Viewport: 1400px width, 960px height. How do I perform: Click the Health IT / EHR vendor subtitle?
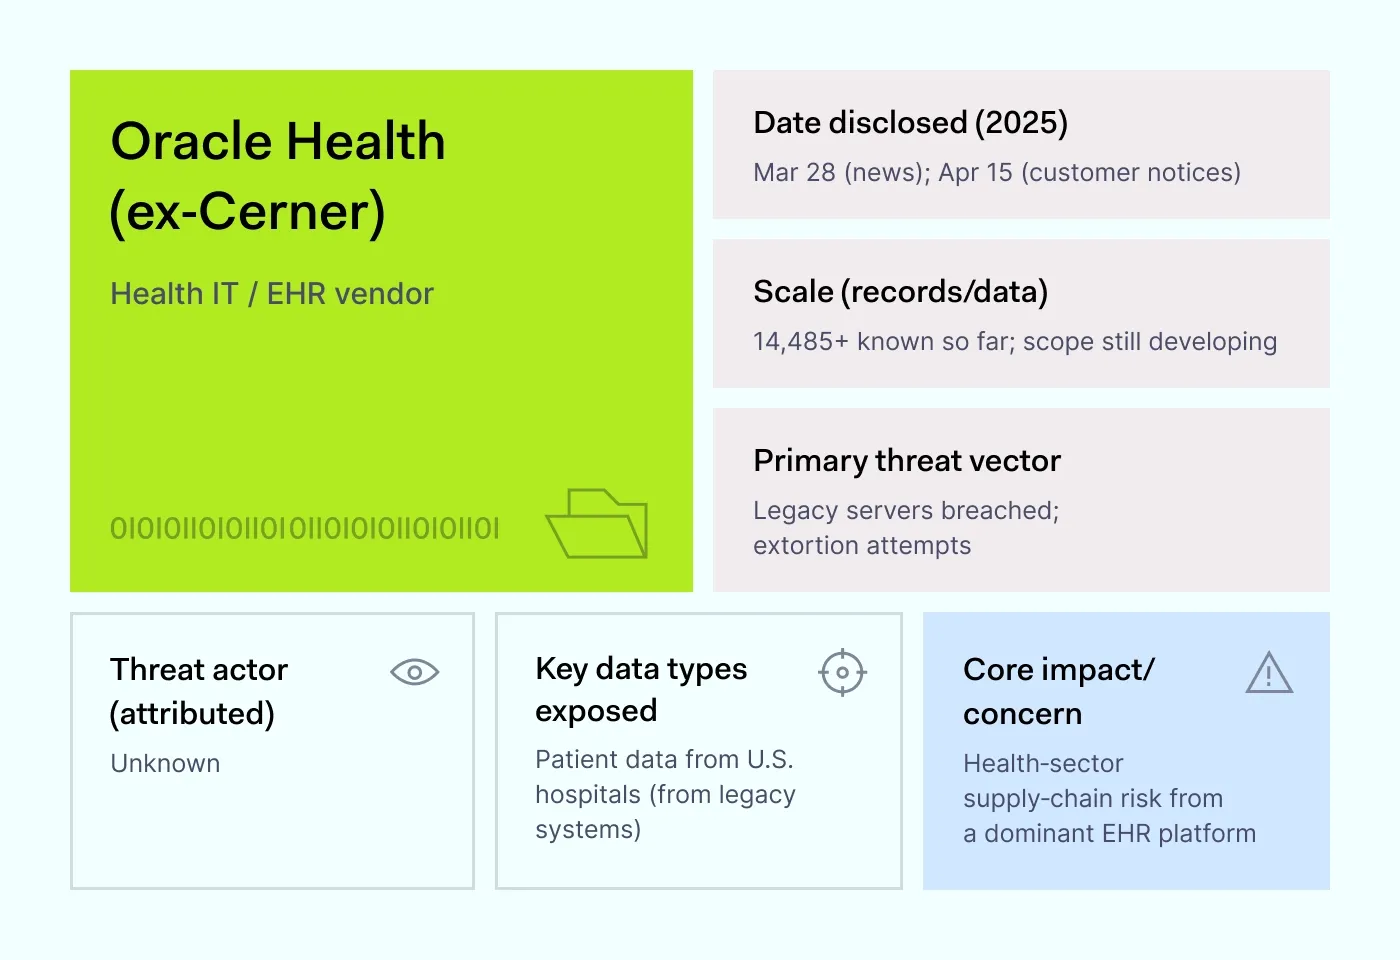pos(272,294)
